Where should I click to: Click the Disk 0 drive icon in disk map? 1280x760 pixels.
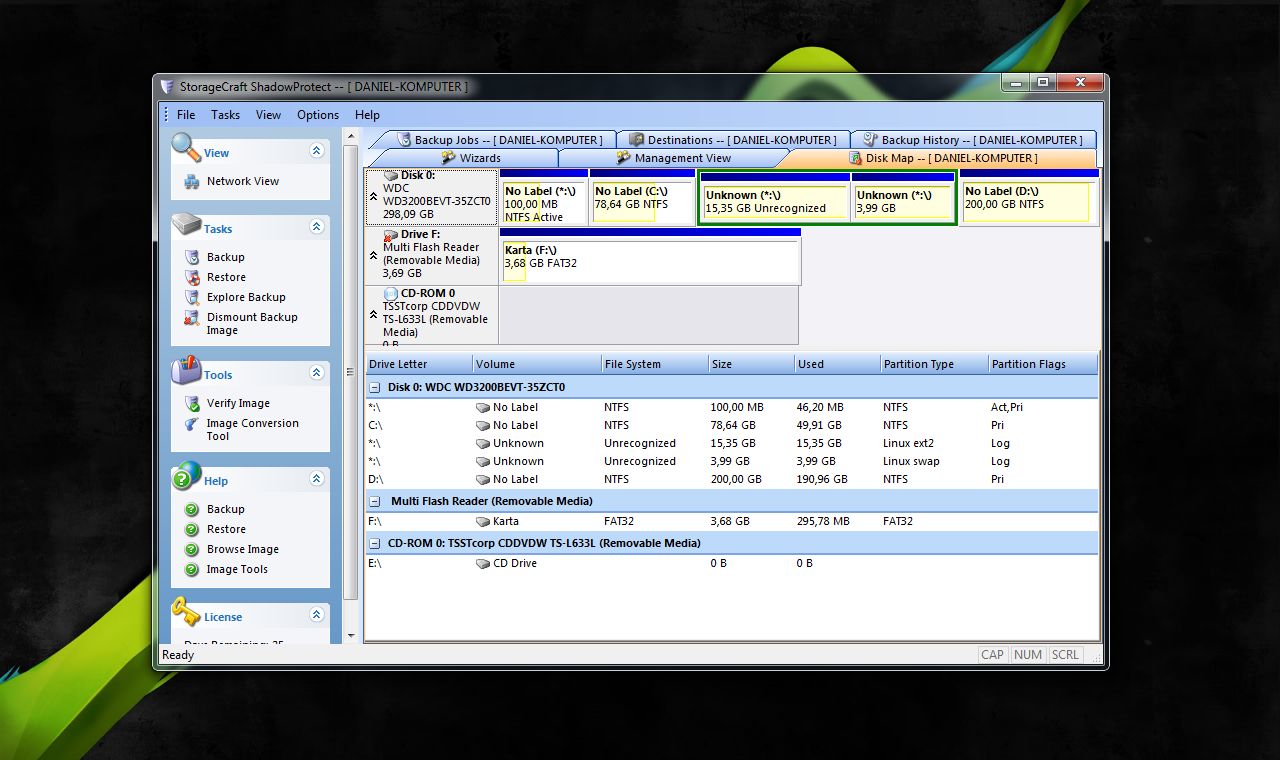tap(390, 175)
